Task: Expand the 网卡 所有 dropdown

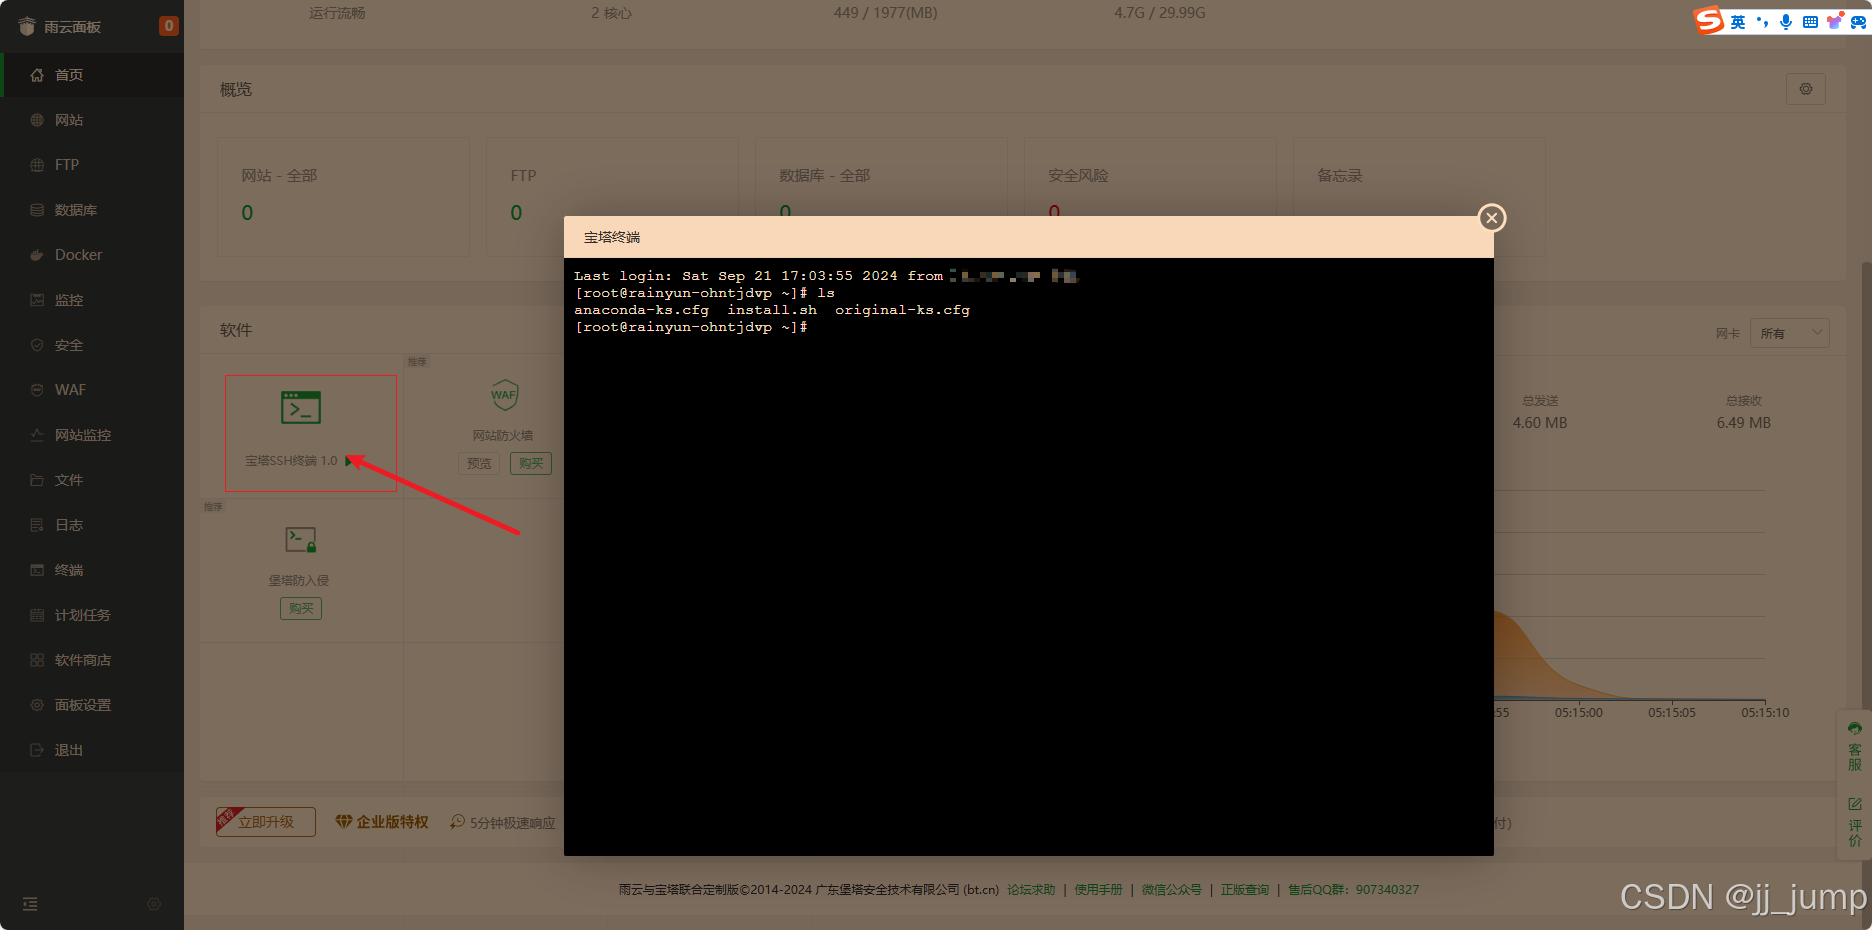Action: click(1790, 333)
